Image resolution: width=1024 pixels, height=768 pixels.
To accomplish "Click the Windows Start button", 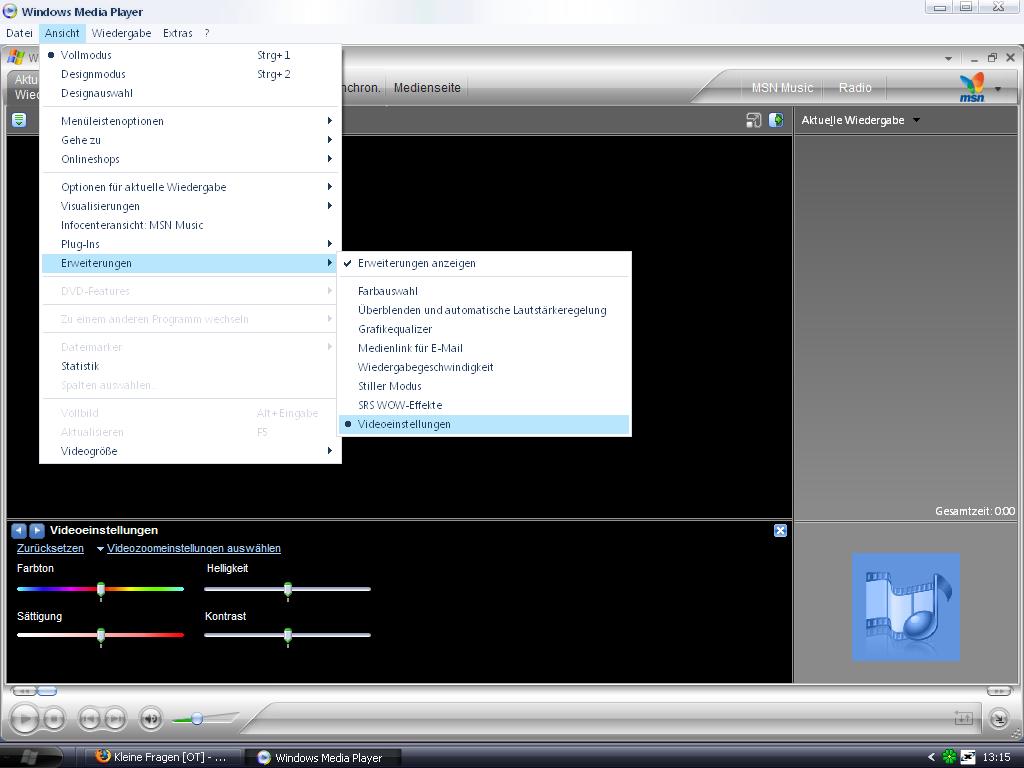I will [31, 756].
